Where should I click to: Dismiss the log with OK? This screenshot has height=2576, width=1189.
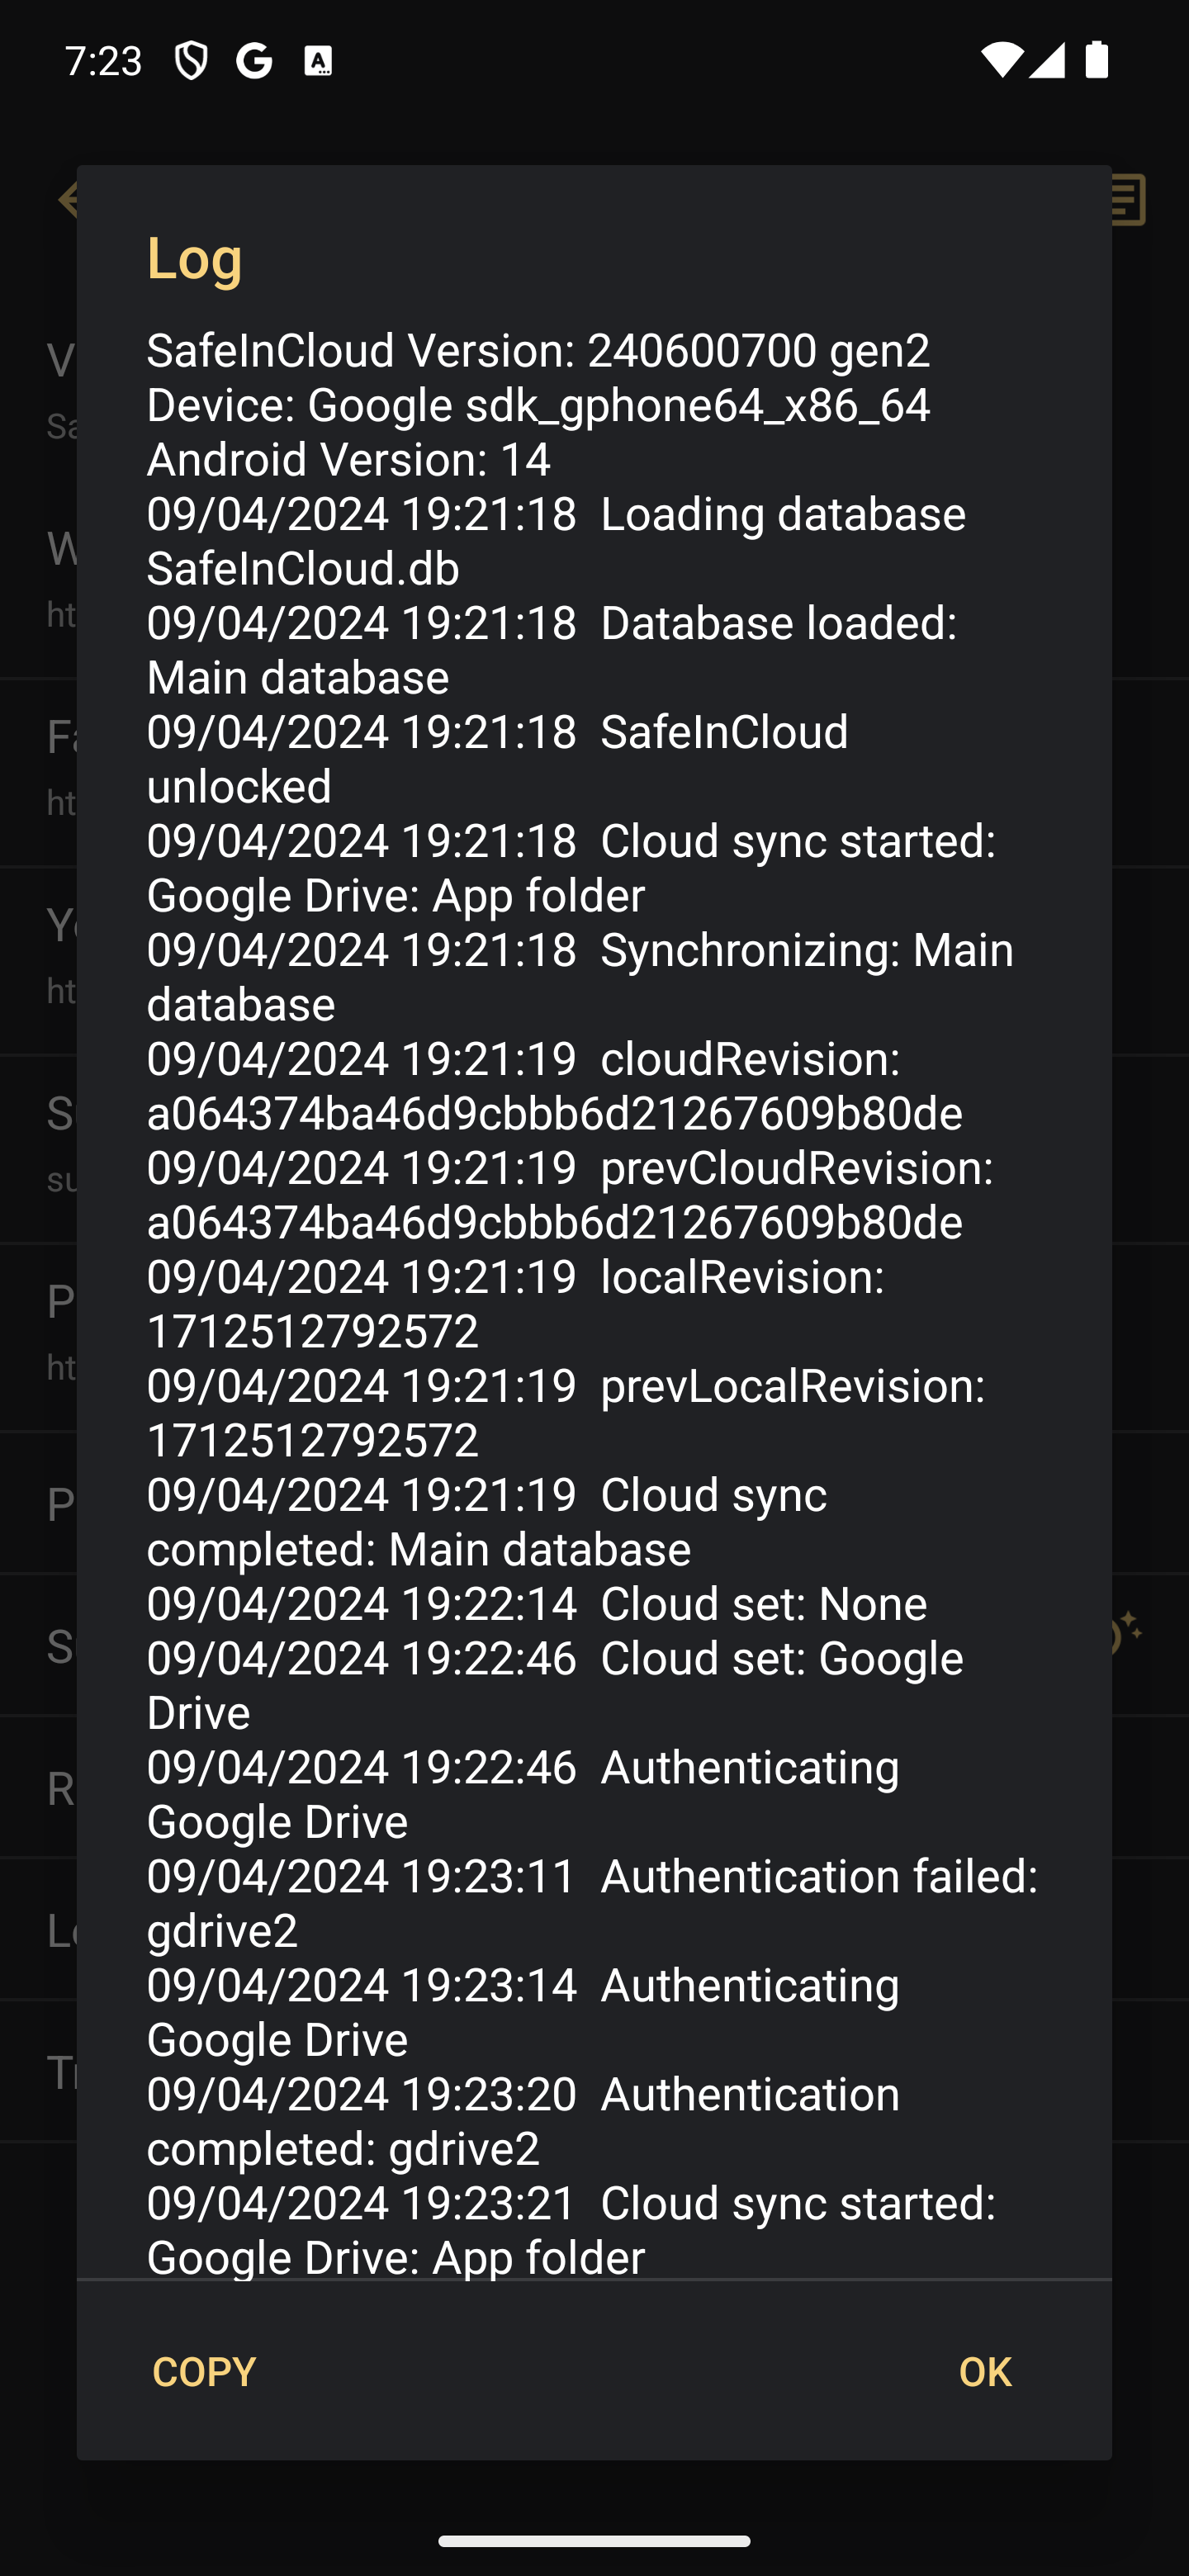tap(984, 2371)
